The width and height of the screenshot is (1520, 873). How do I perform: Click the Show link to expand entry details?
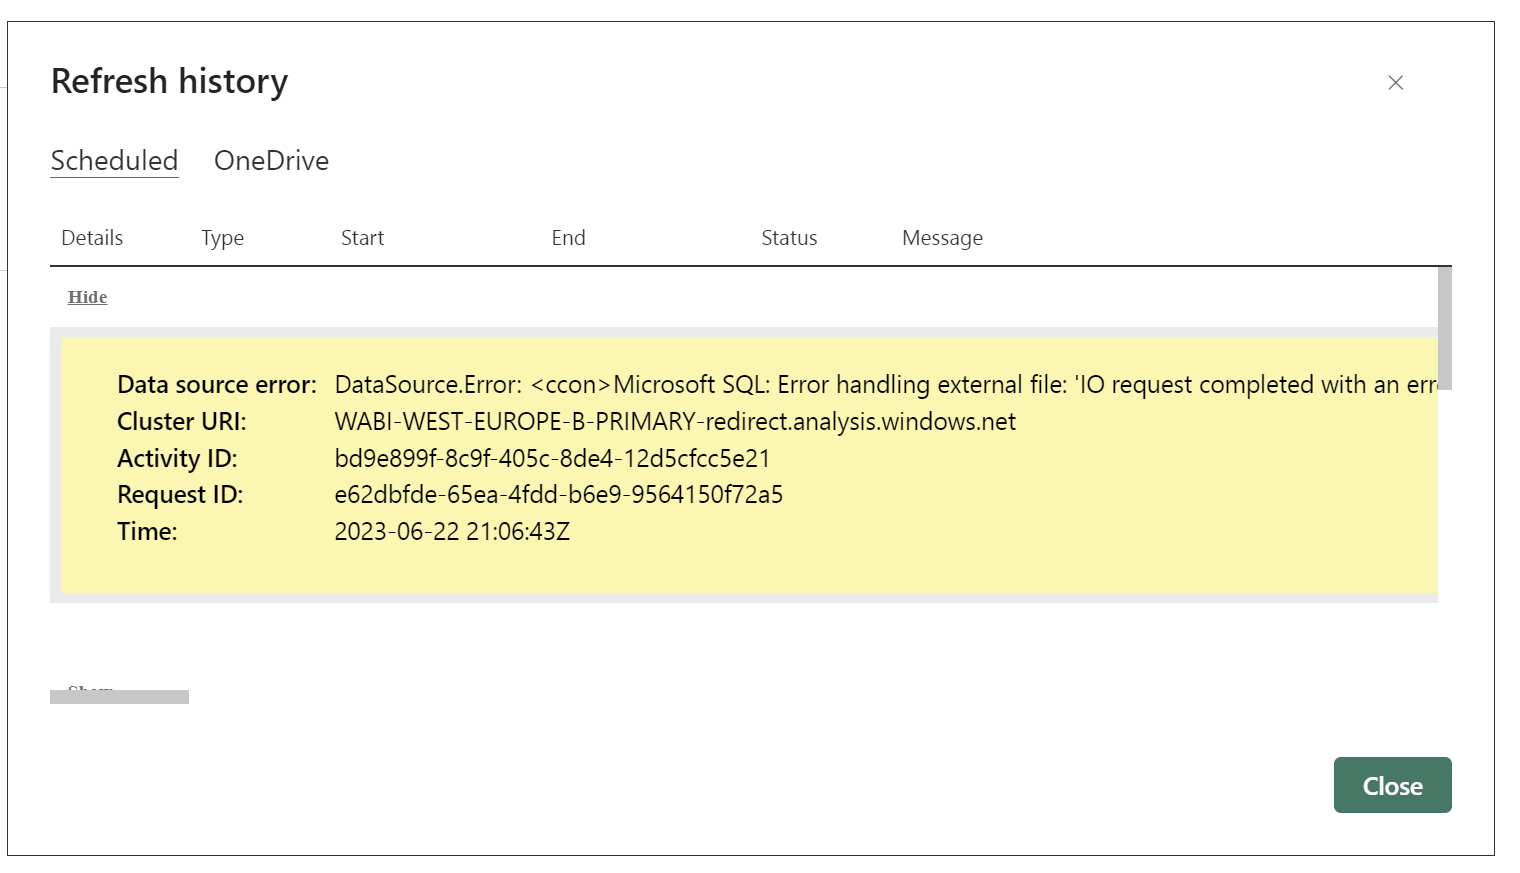click(x=89, y=690)
